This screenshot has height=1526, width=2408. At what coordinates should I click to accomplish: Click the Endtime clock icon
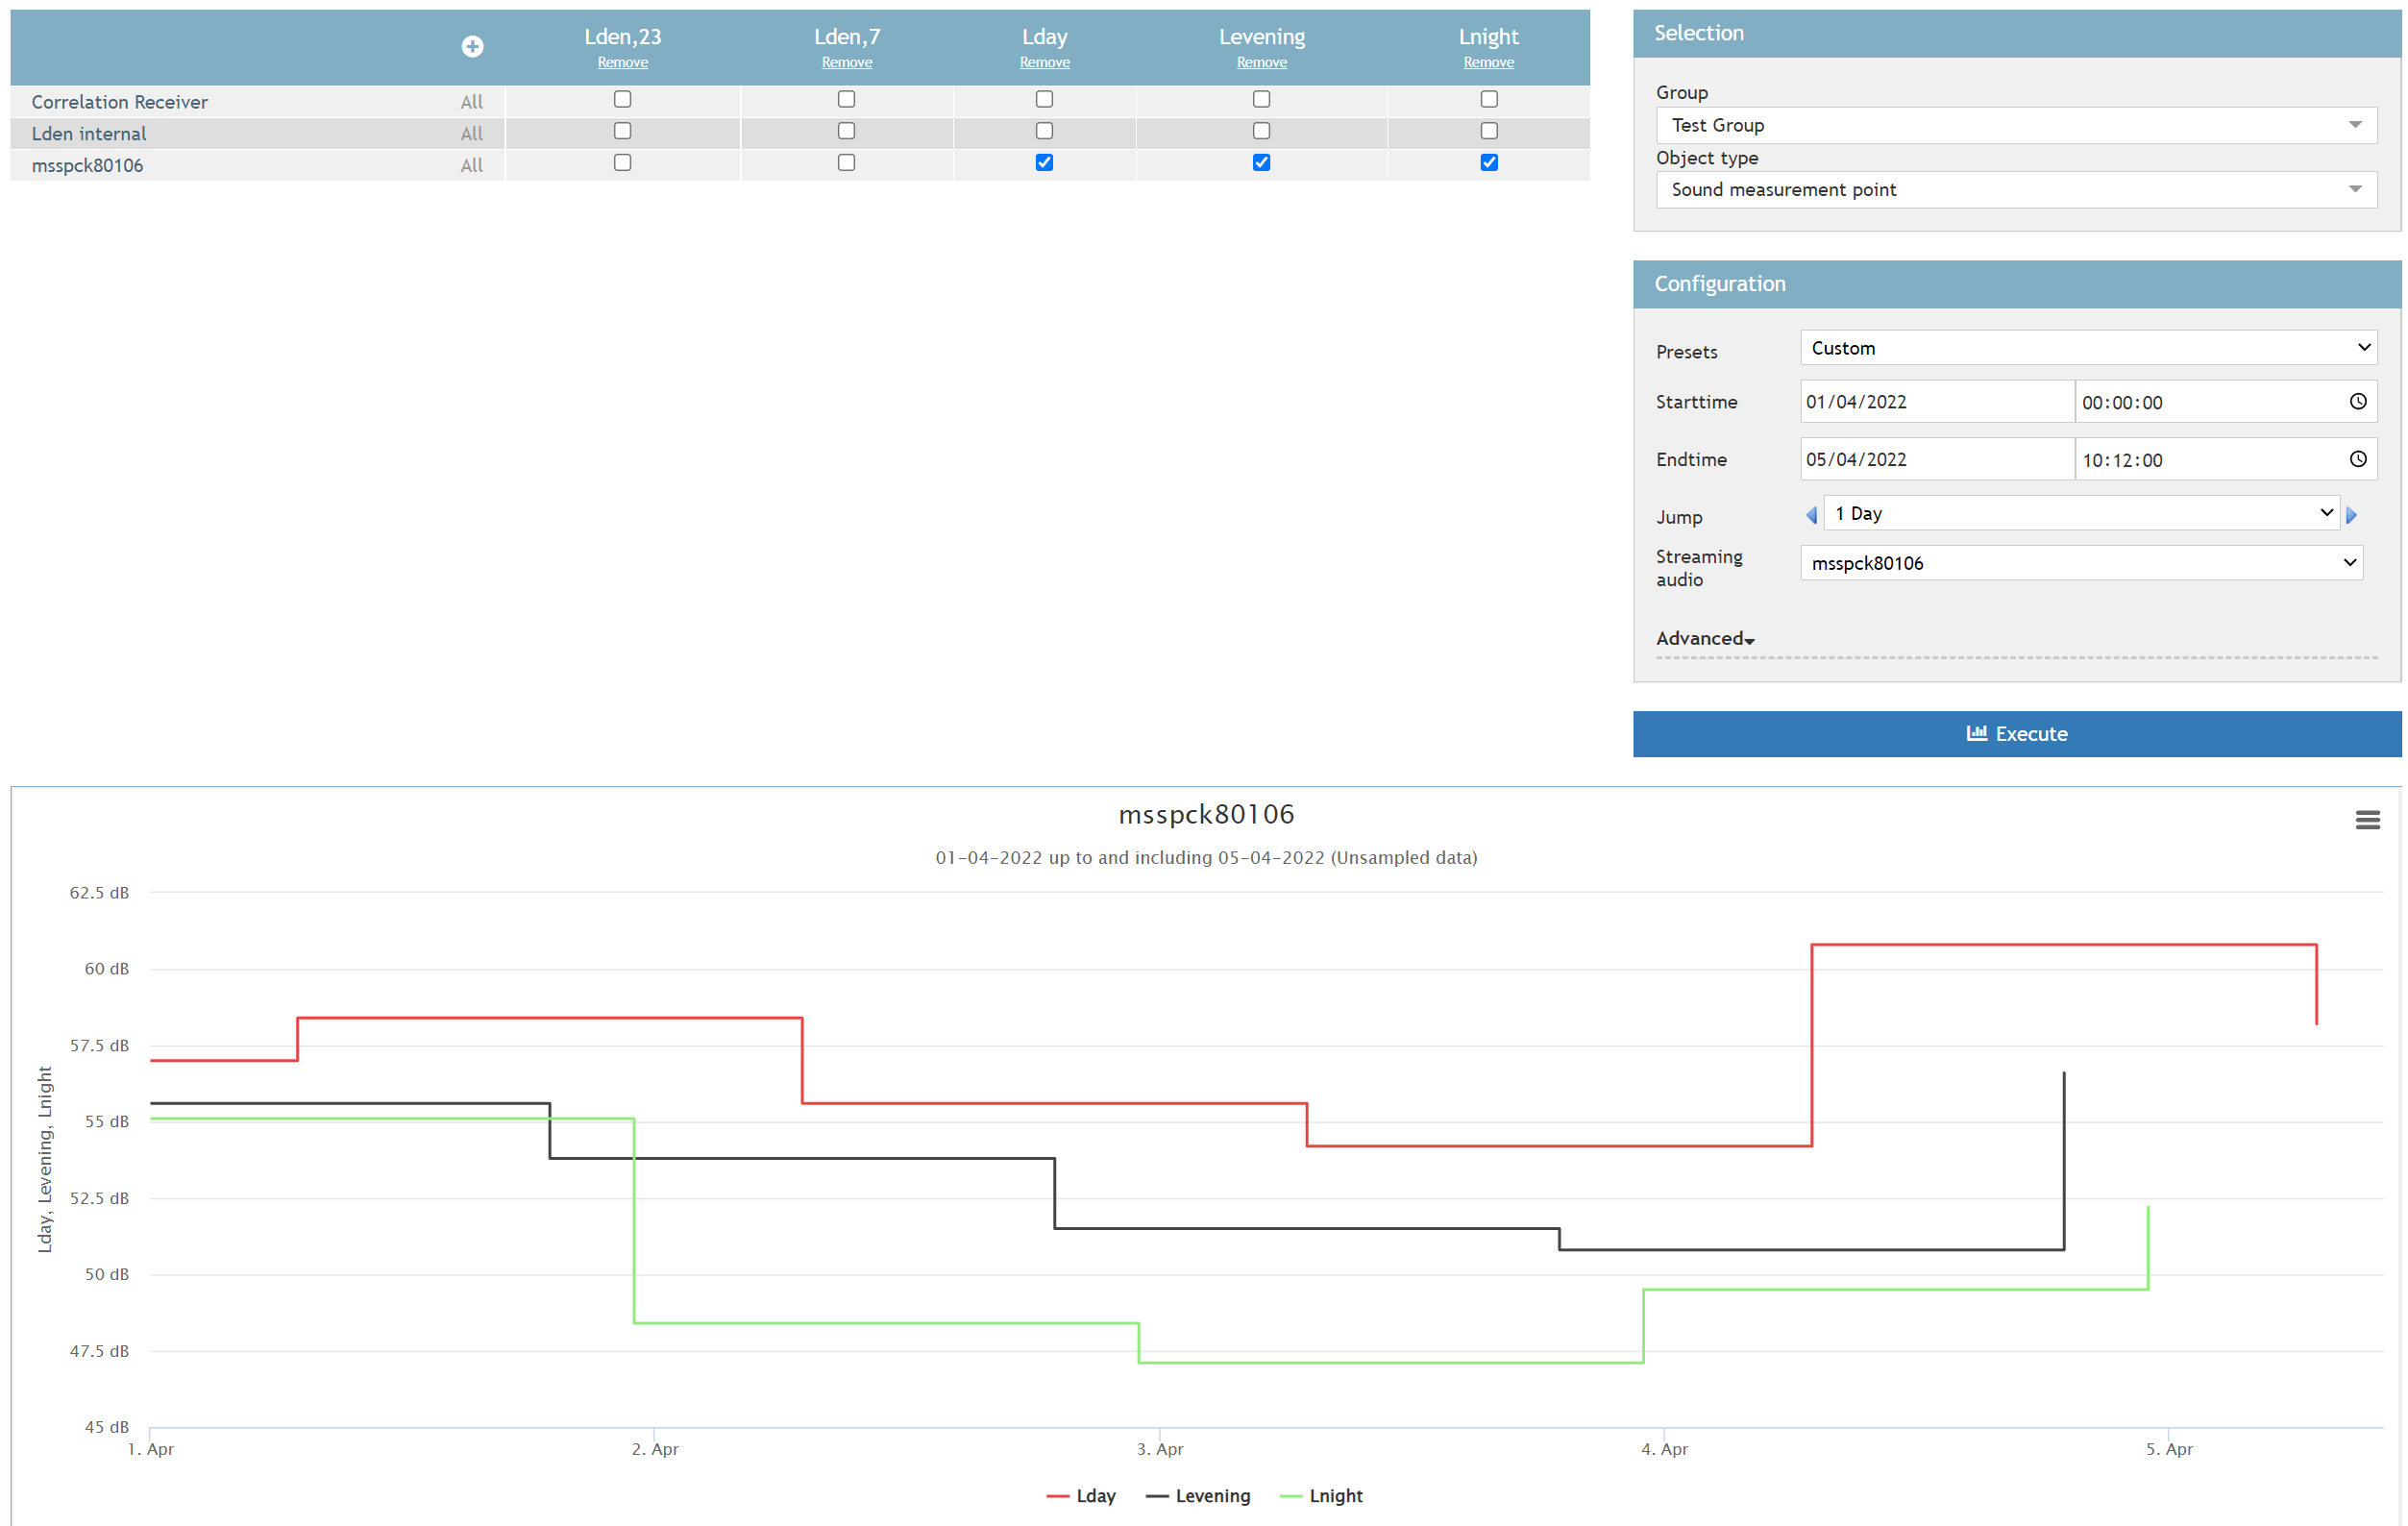coord(2357,459)
